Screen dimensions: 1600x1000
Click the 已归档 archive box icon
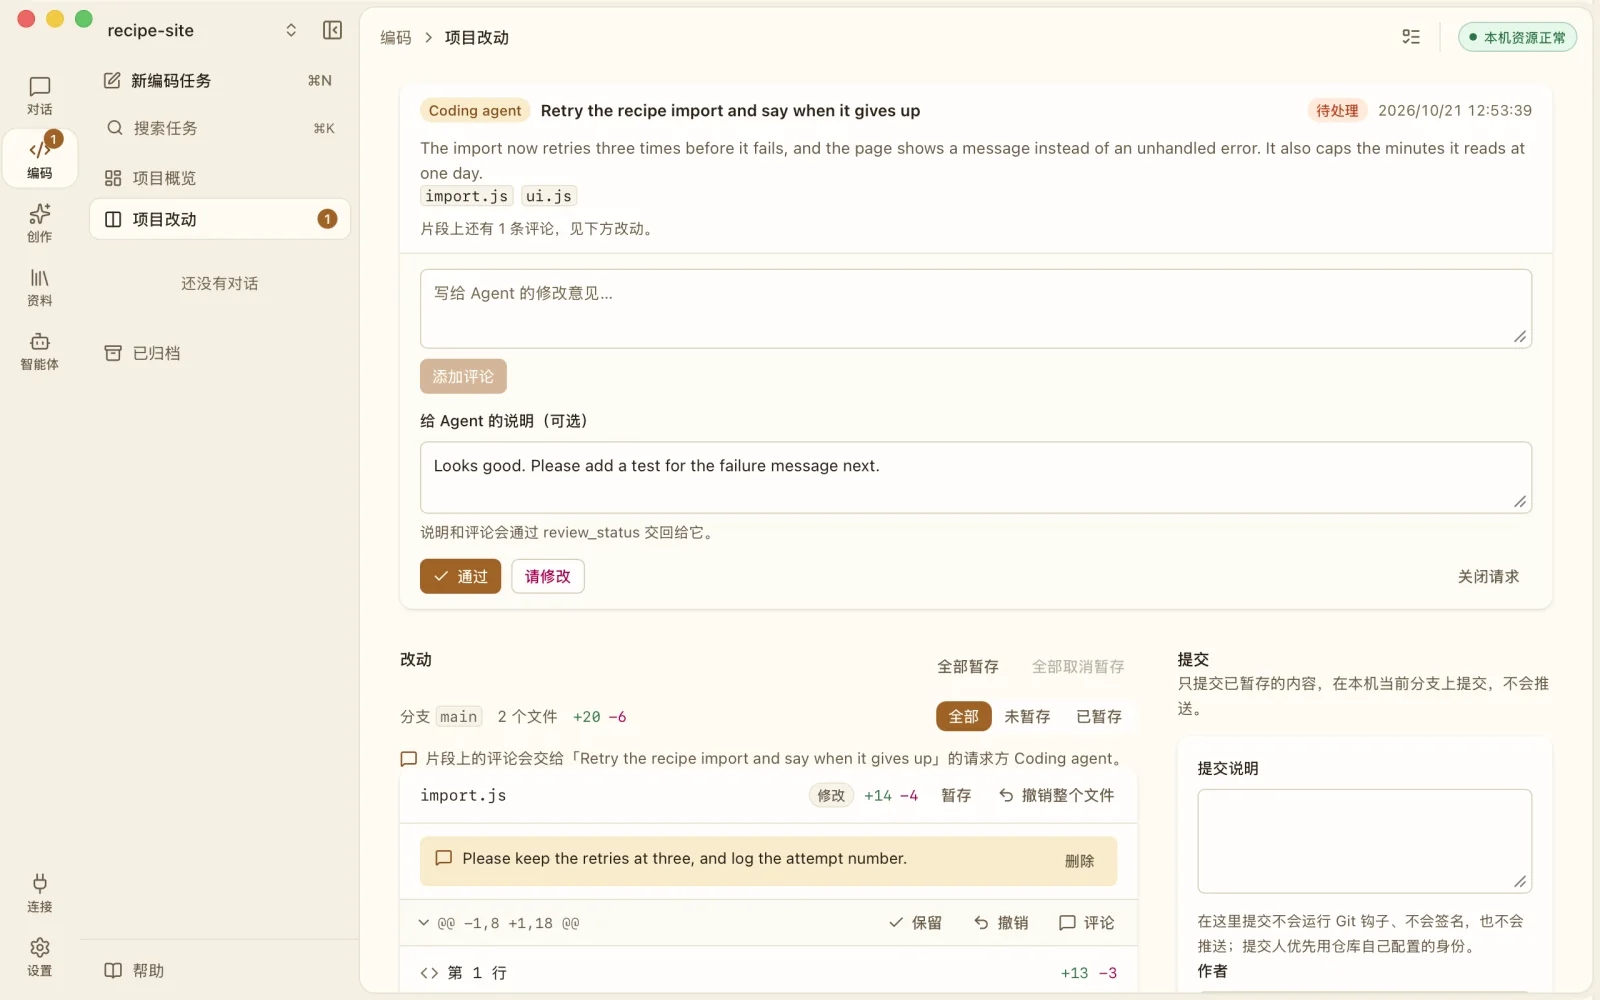point(113,353)
